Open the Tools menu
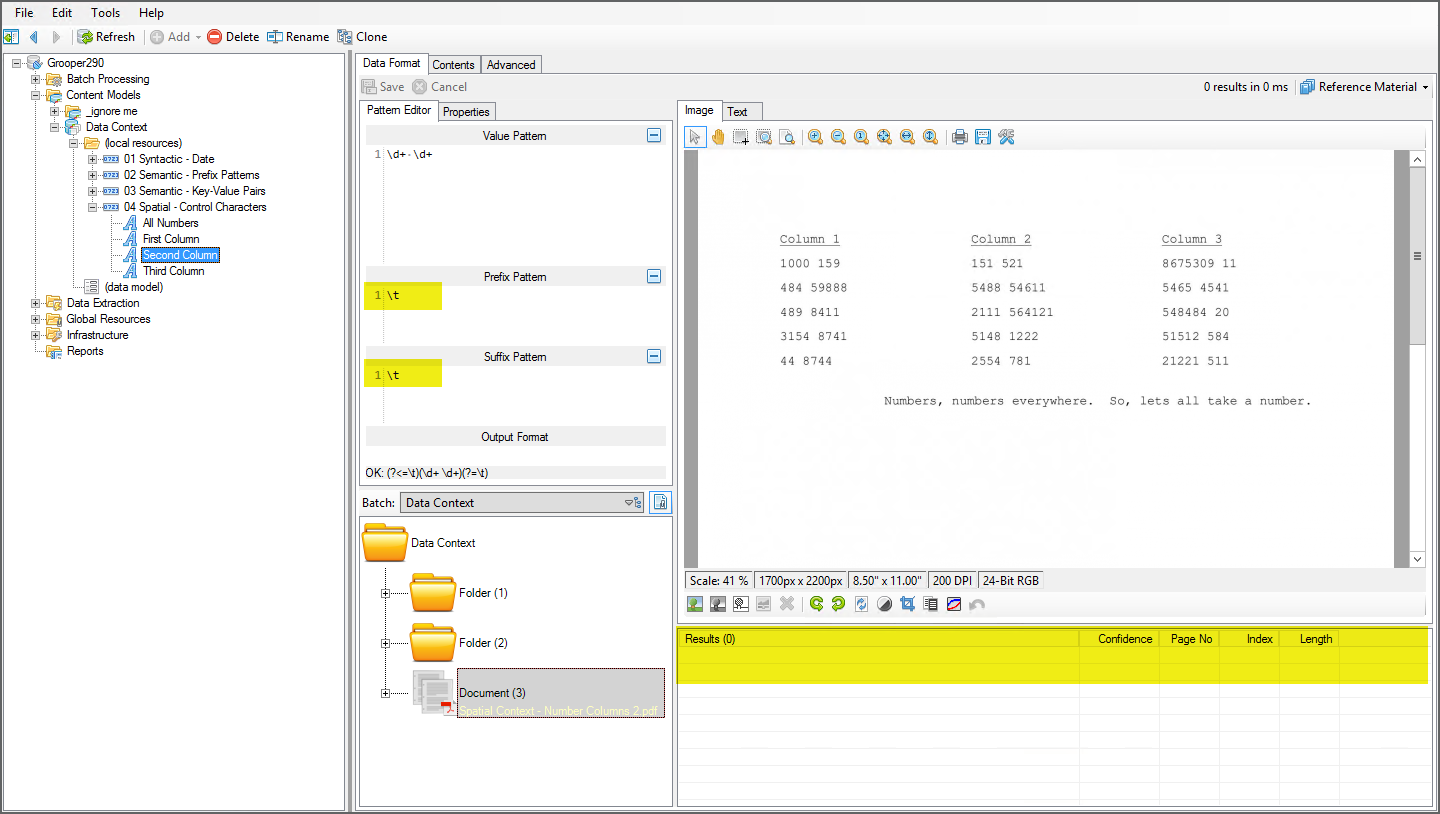This screenshot has height=814, width=1440. 105,13
